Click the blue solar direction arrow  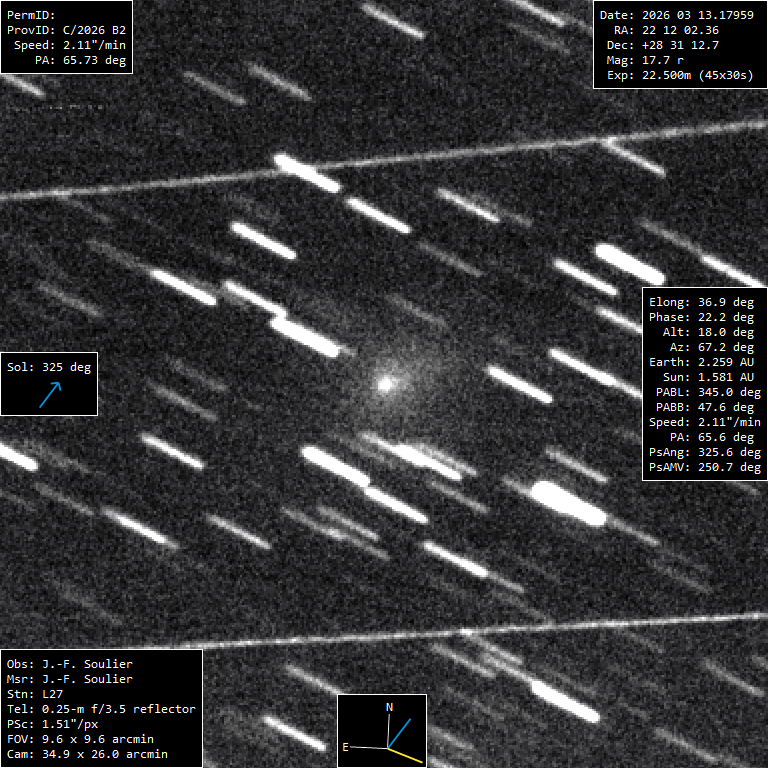[x=49, y=394]
